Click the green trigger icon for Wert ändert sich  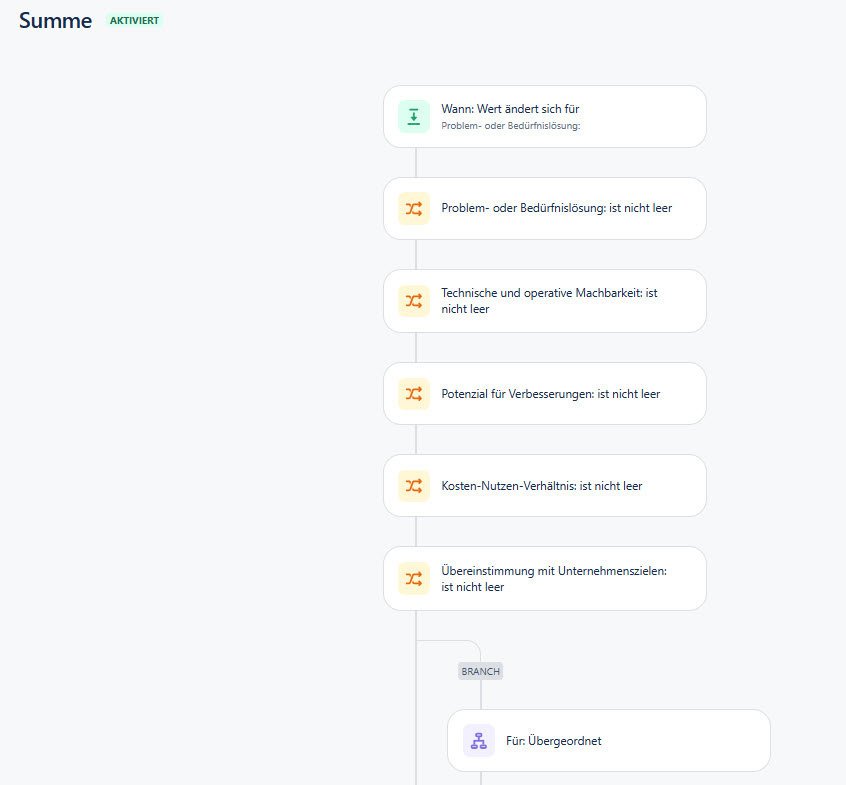(x=414, y=117)
